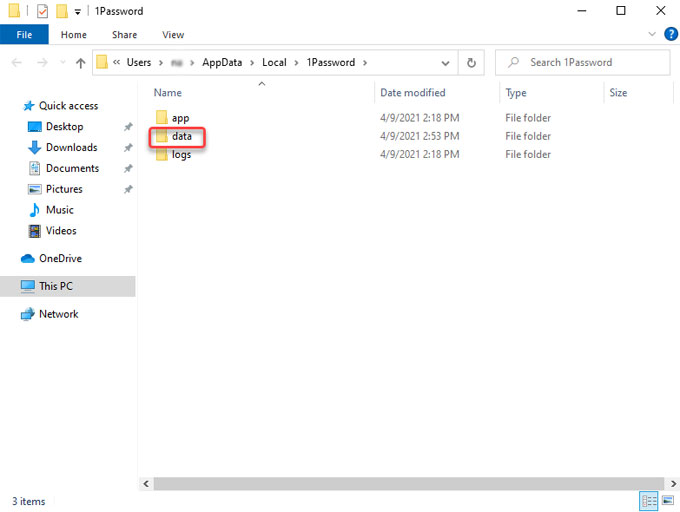Open Pictures in navigation pane
The width and height of the screenshot is (680, 512).
[64, 189]
